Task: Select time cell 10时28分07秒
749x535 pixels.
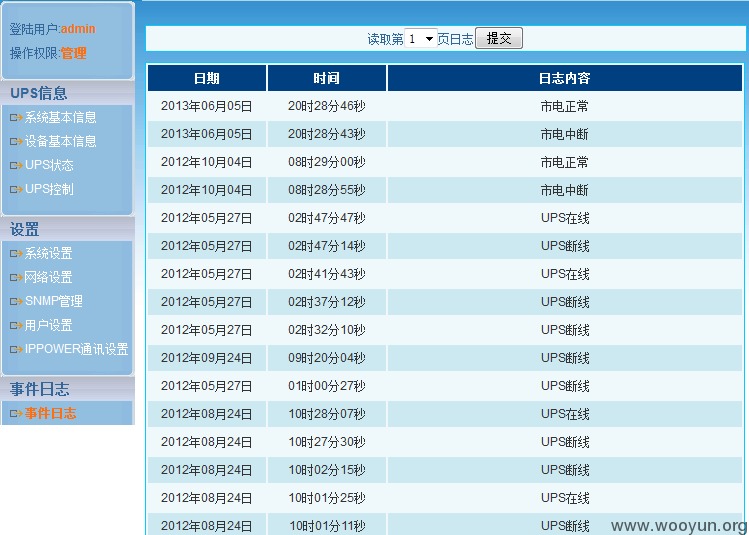Action: coord(327,414)
